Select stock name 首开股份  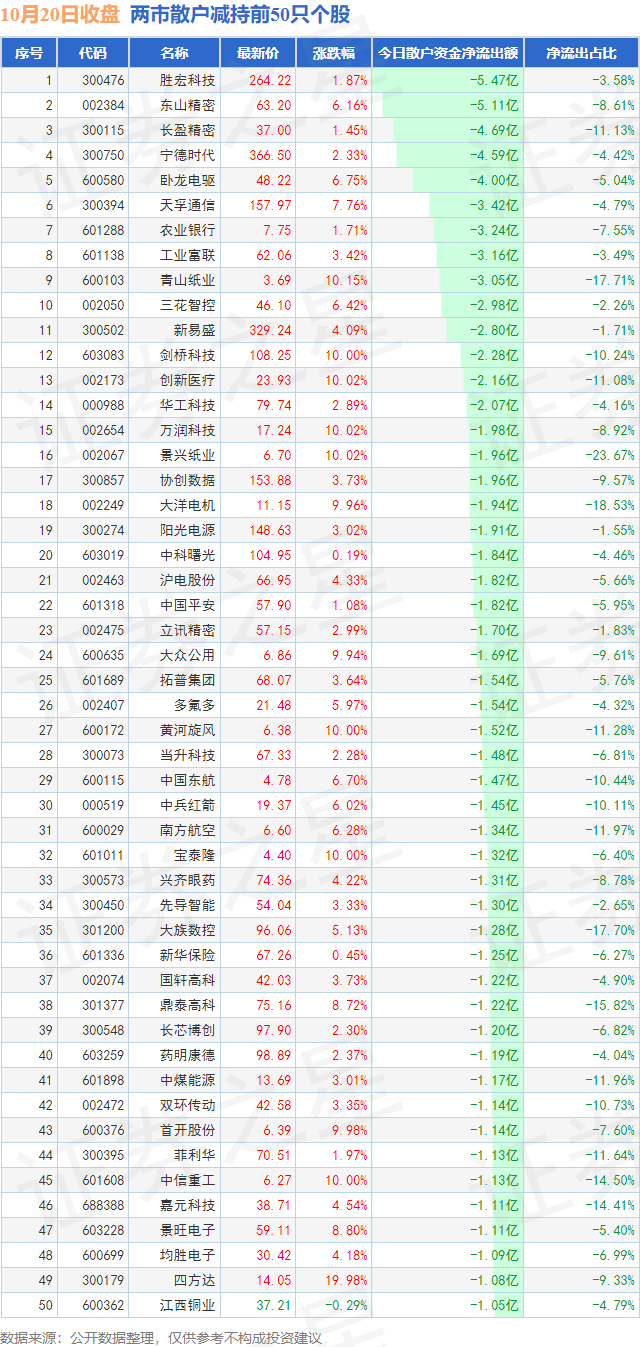click(187, 1130)
